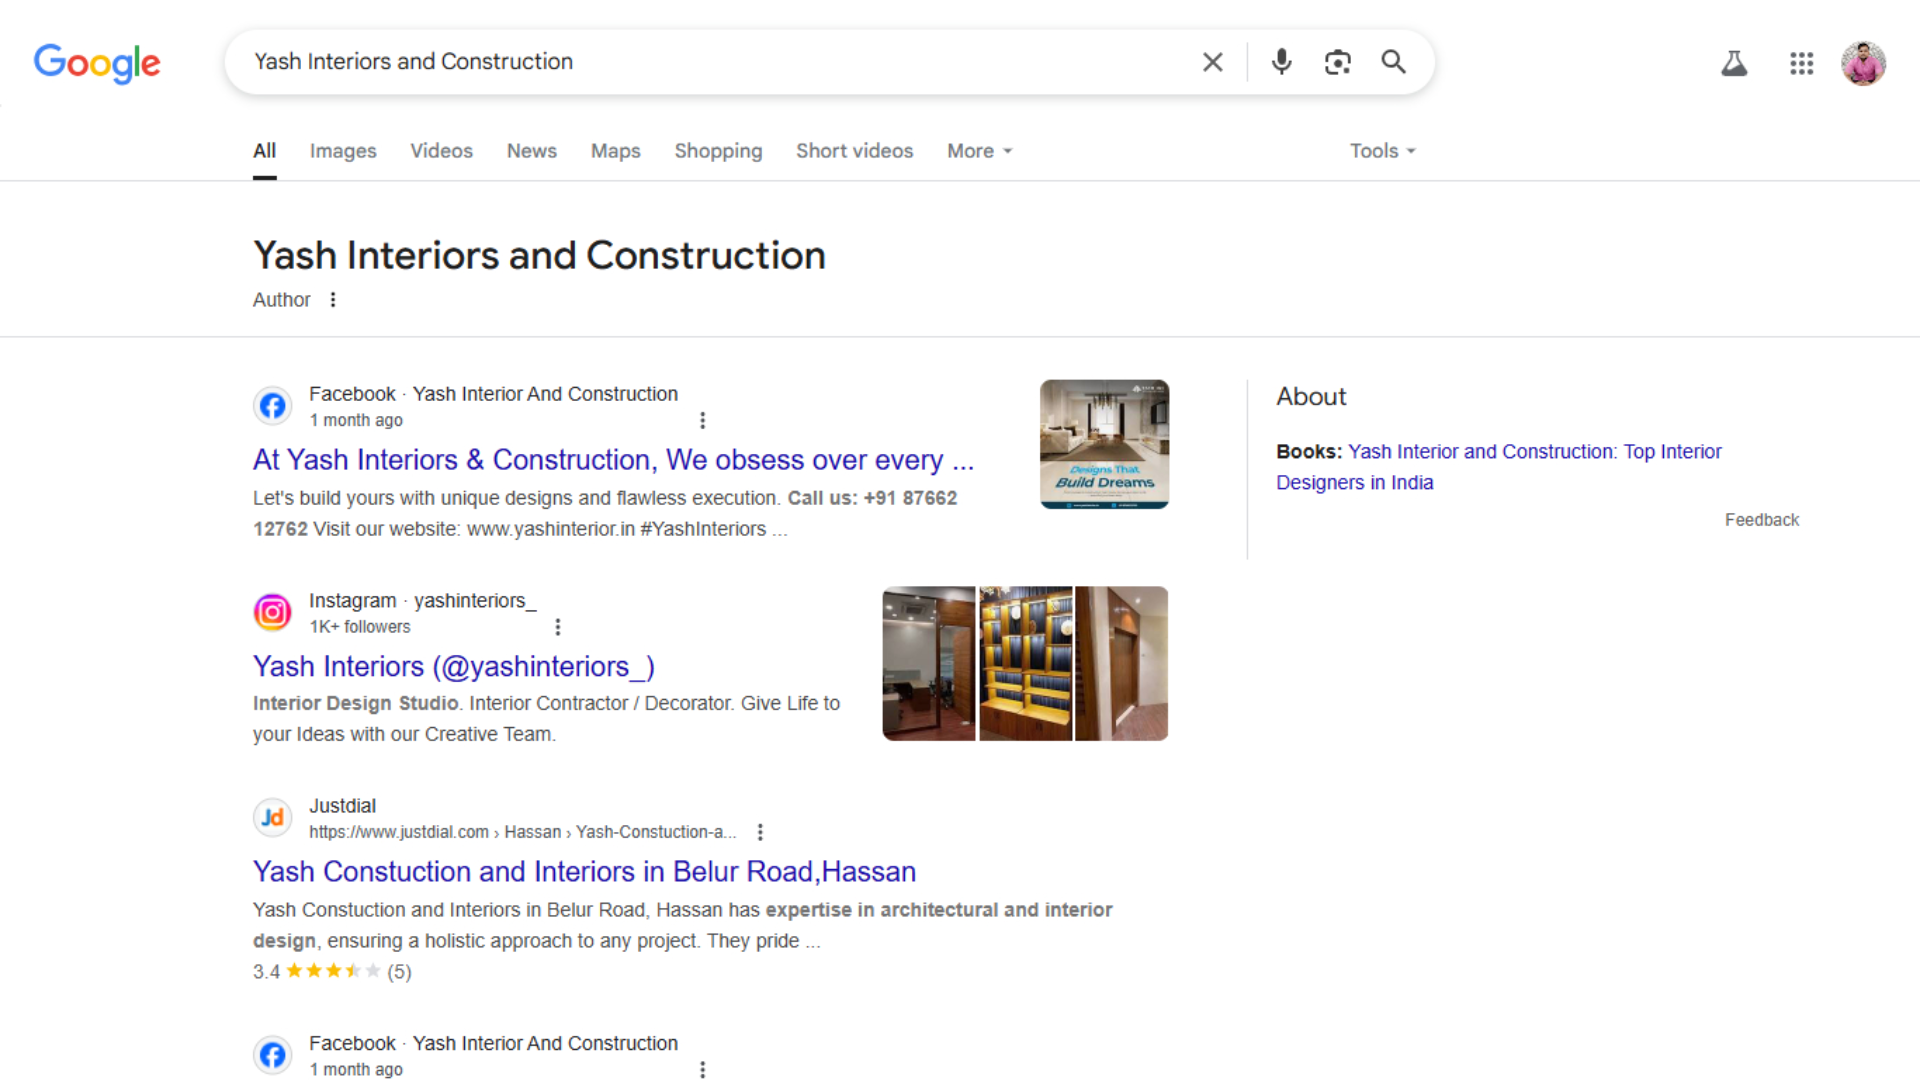The image size is (1920, 1080).
Task: Switch to the Images tab
Action: click(x=343, y=151)
